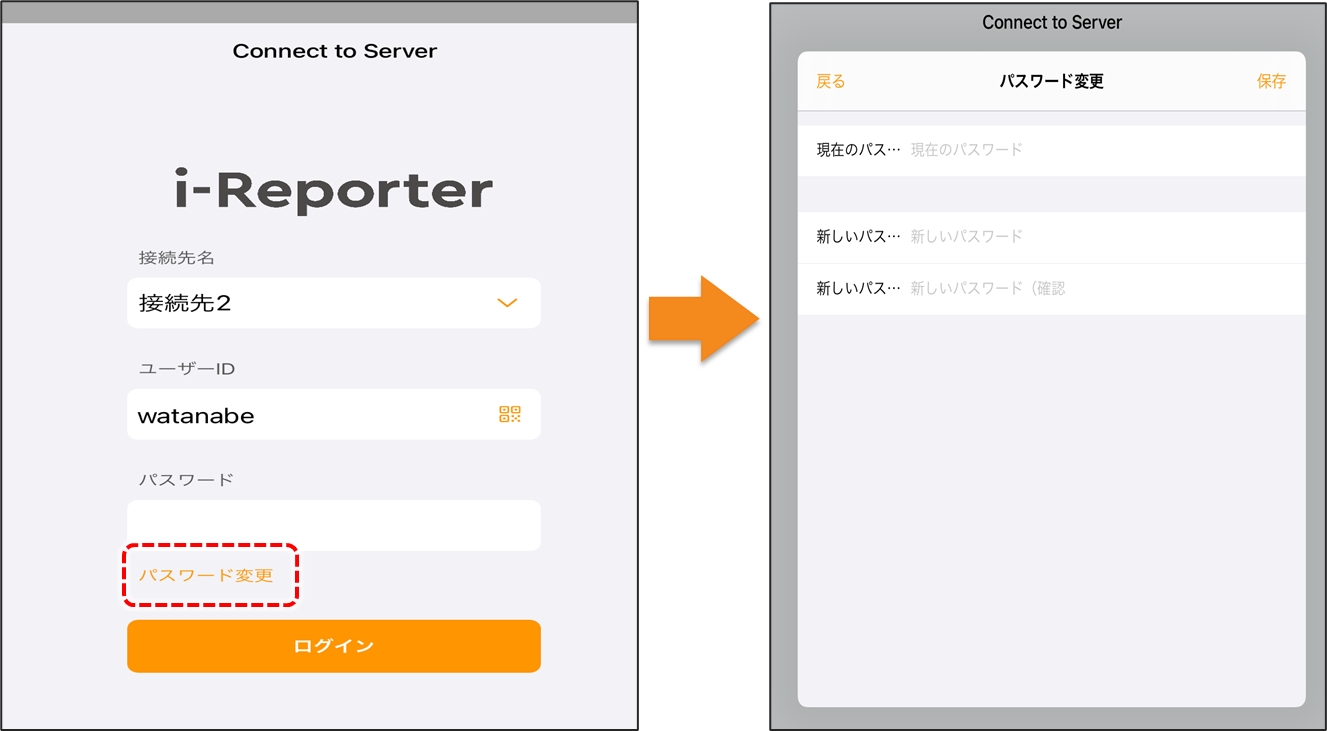The width and height of the screenshot is (1327, 731).
Task: Click the i-Reporter logo
Action: (x=333, y=191)
